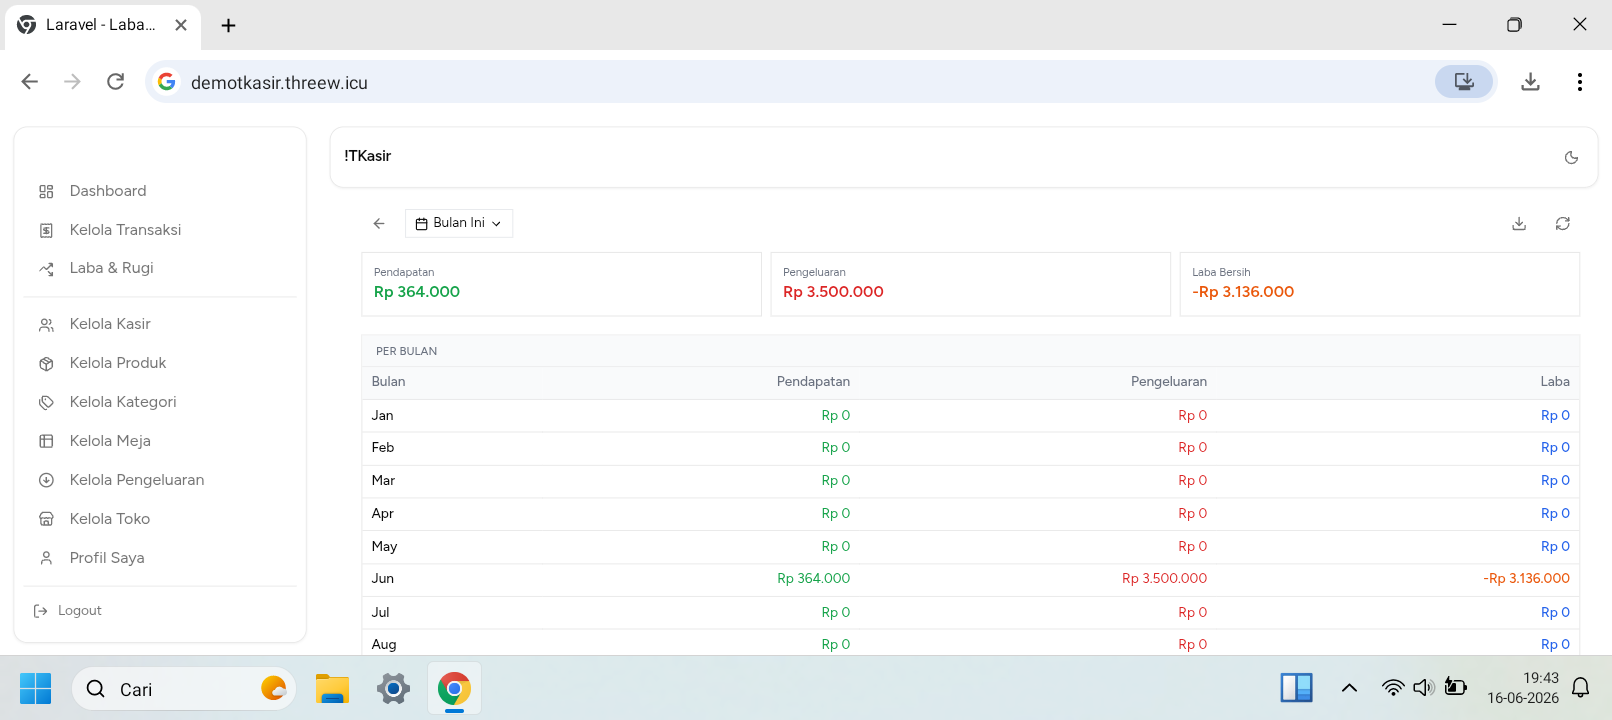Click the Kelola Toko store icon
1612x720 pixels.
point(46,519)
